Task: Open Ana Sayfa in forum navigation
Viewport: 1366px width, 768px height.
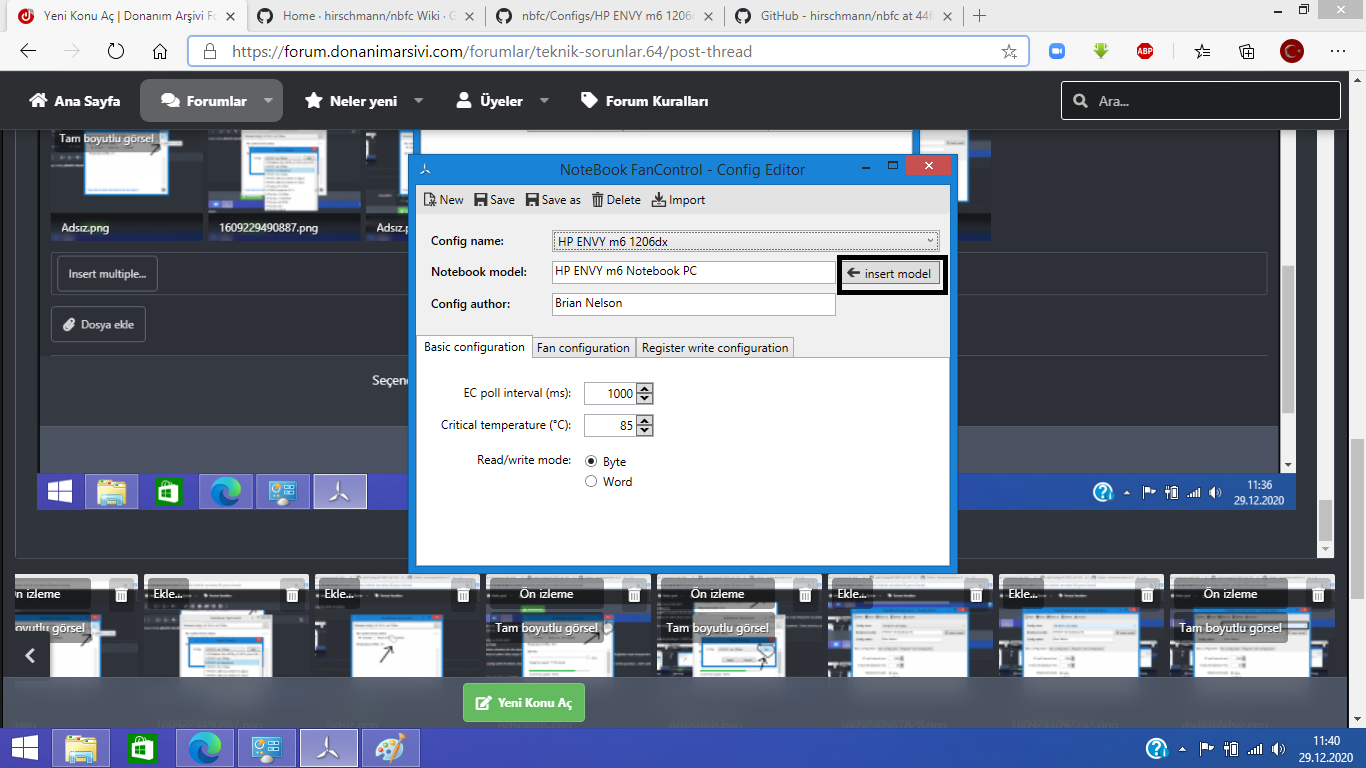Action: 75,101
